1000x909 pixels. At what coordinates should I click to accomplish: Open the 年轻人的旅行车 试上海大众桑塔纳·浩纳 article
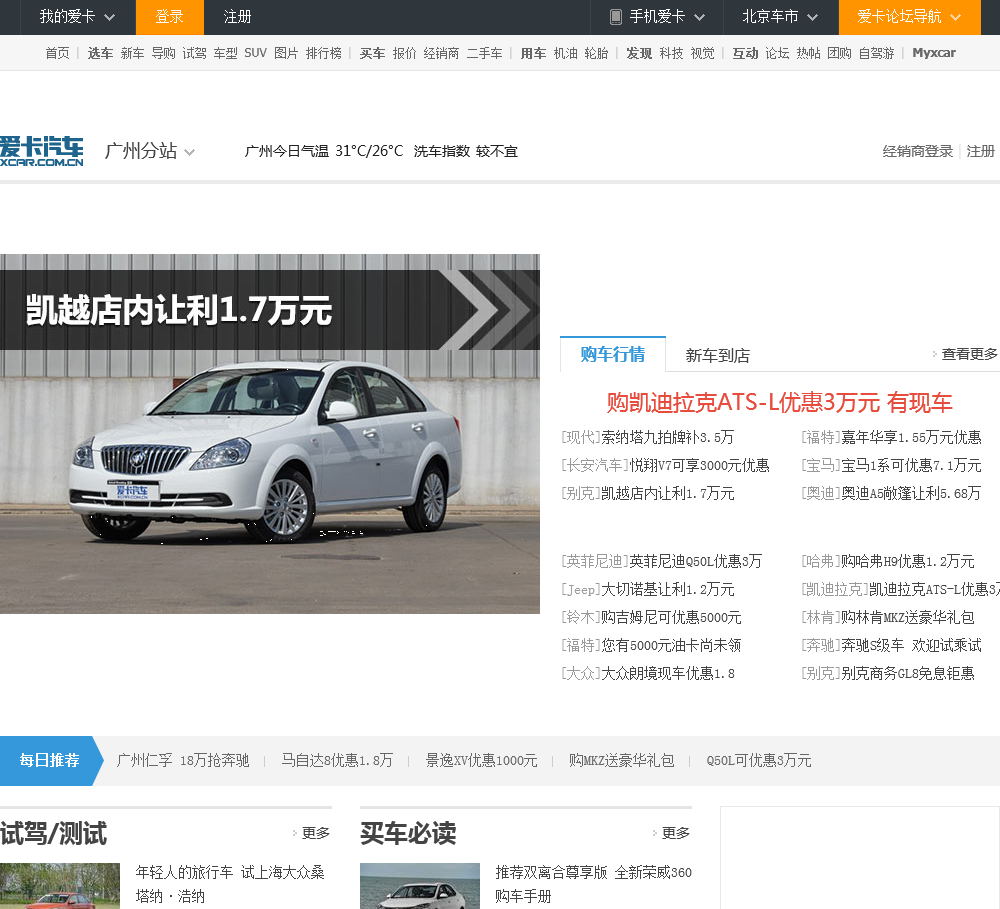pos(230,884)
